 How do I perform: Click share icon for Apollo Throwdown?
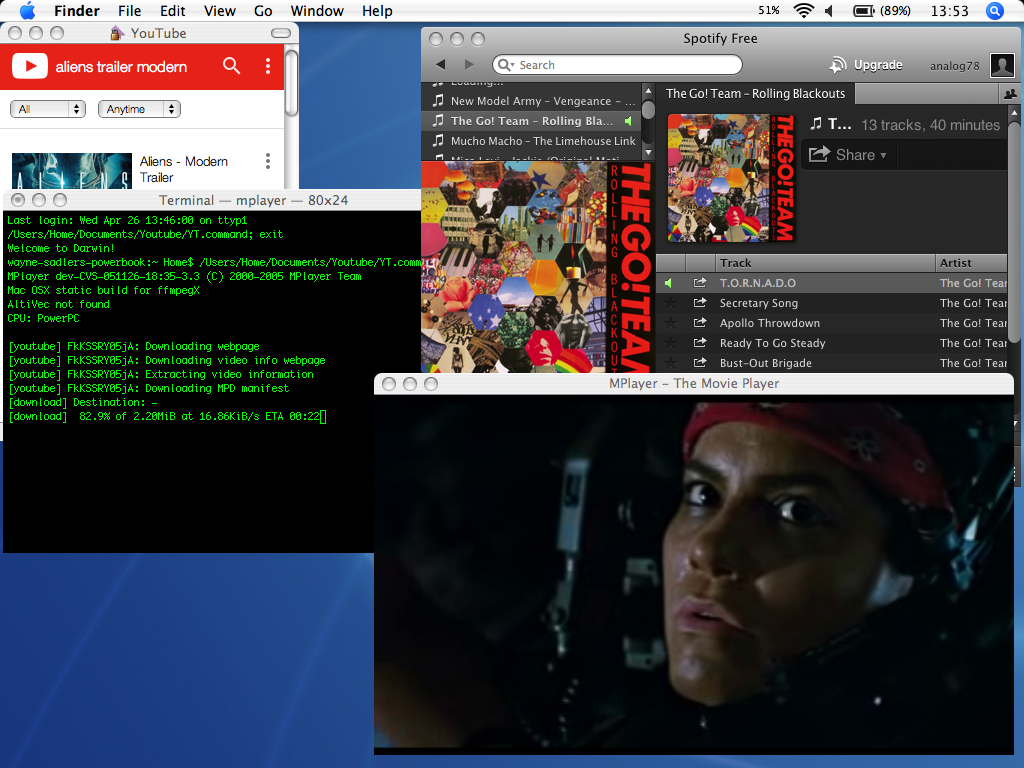(x=700, y=323)
